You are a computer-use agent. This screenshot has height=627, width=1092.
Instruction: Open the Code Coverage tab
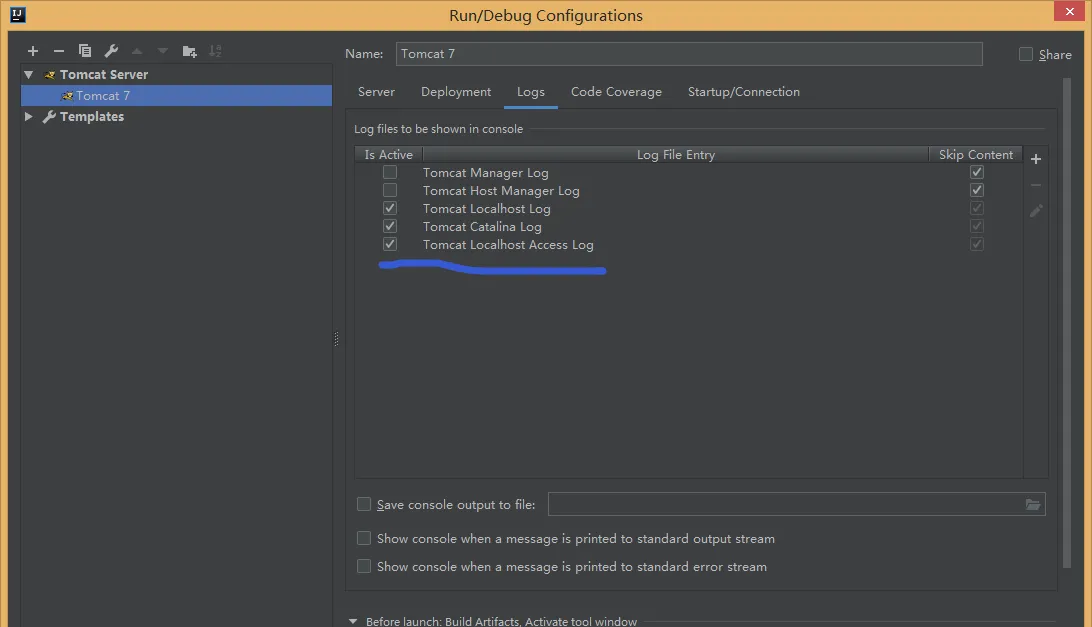[616, 92]
